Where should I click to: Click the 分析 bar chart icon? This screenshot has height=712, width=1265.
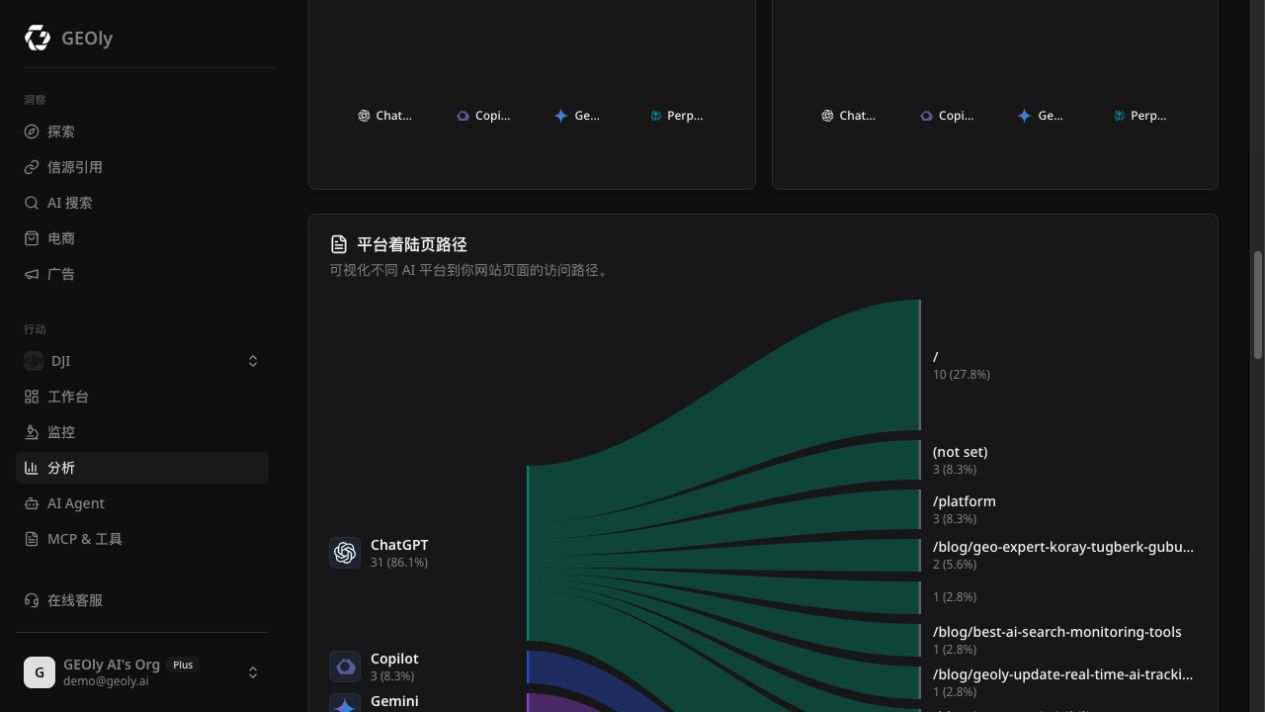pos(32,468)
